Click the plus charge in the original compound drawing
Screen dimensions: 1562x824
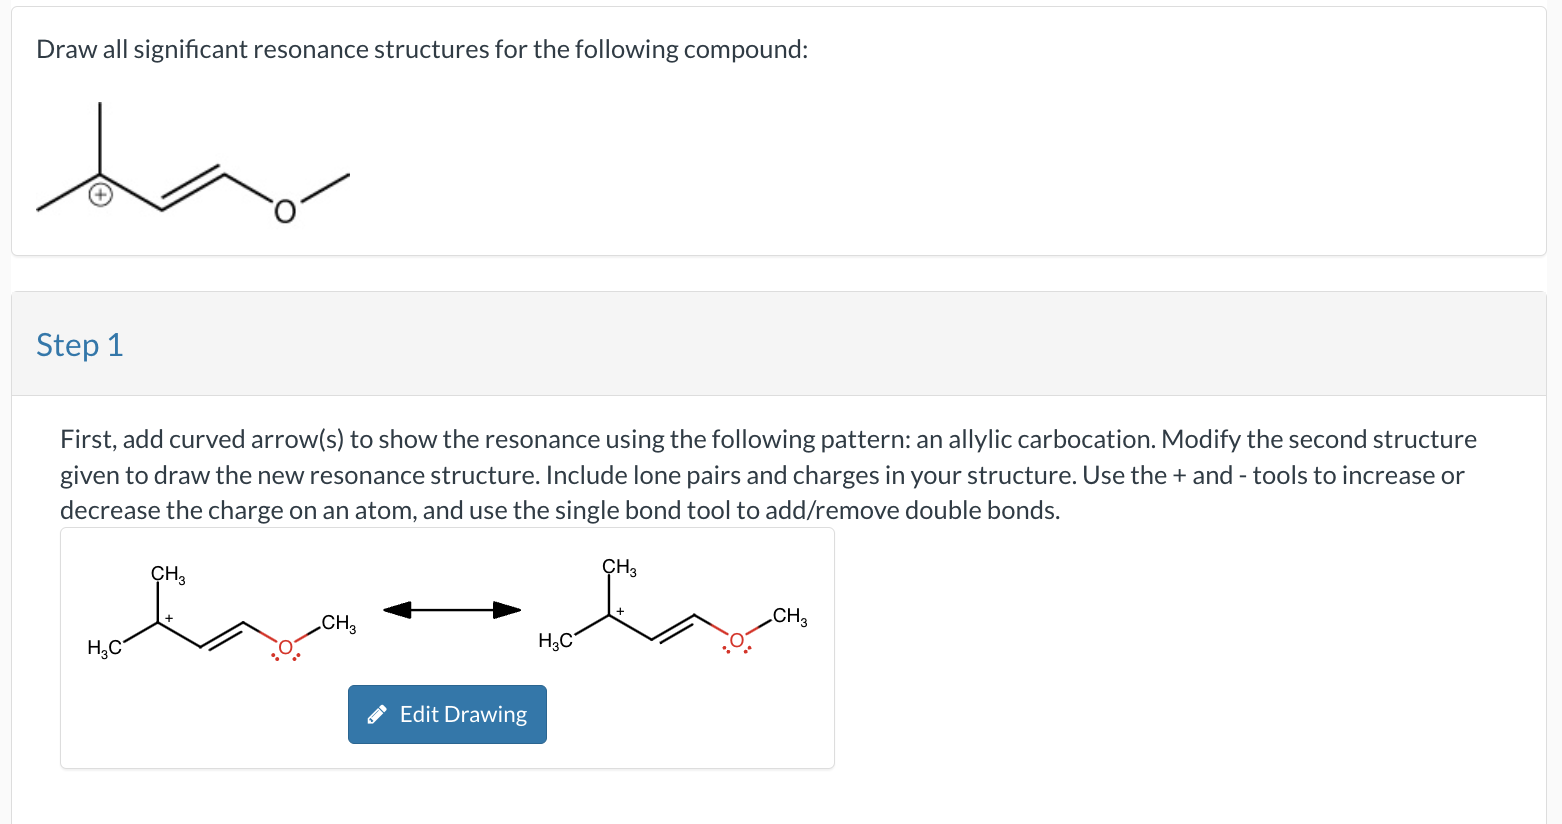(x=99, y=193)
